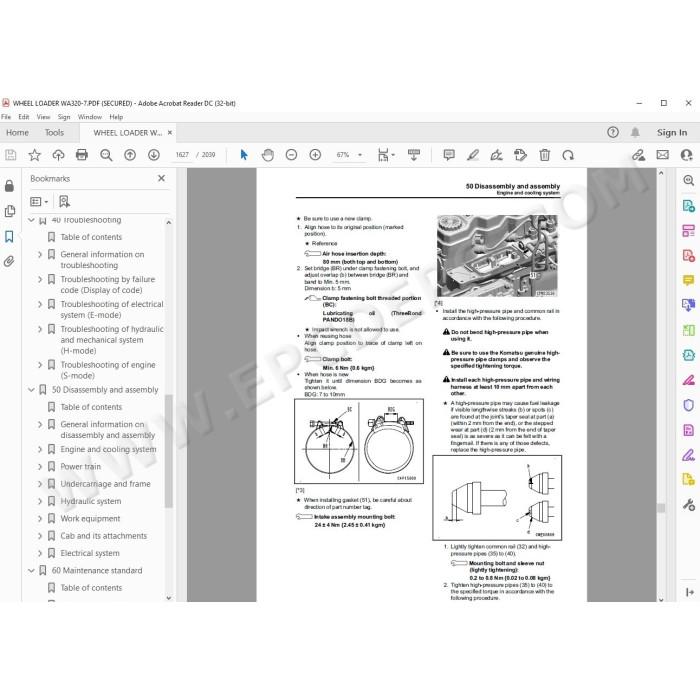Open Help question mark icon
Viewport: 700px width, 700px height.
point(613,132)
